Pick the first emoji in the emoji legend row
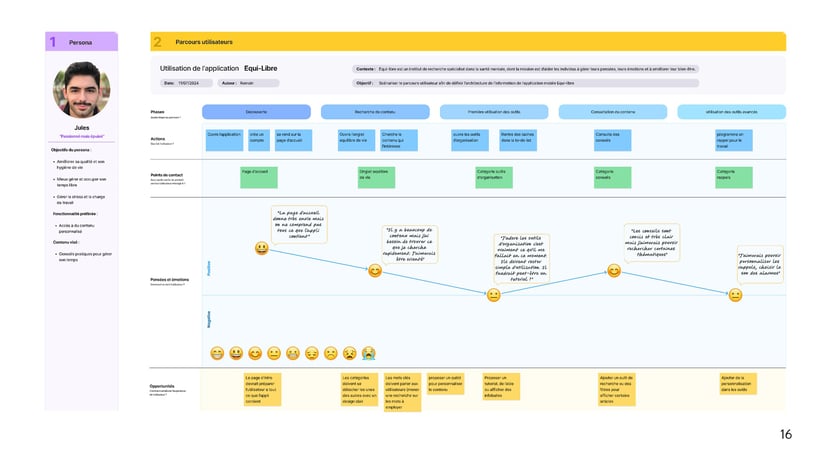Screen dimensions: 817x460 pyautogui.click(x=217, y=353)
